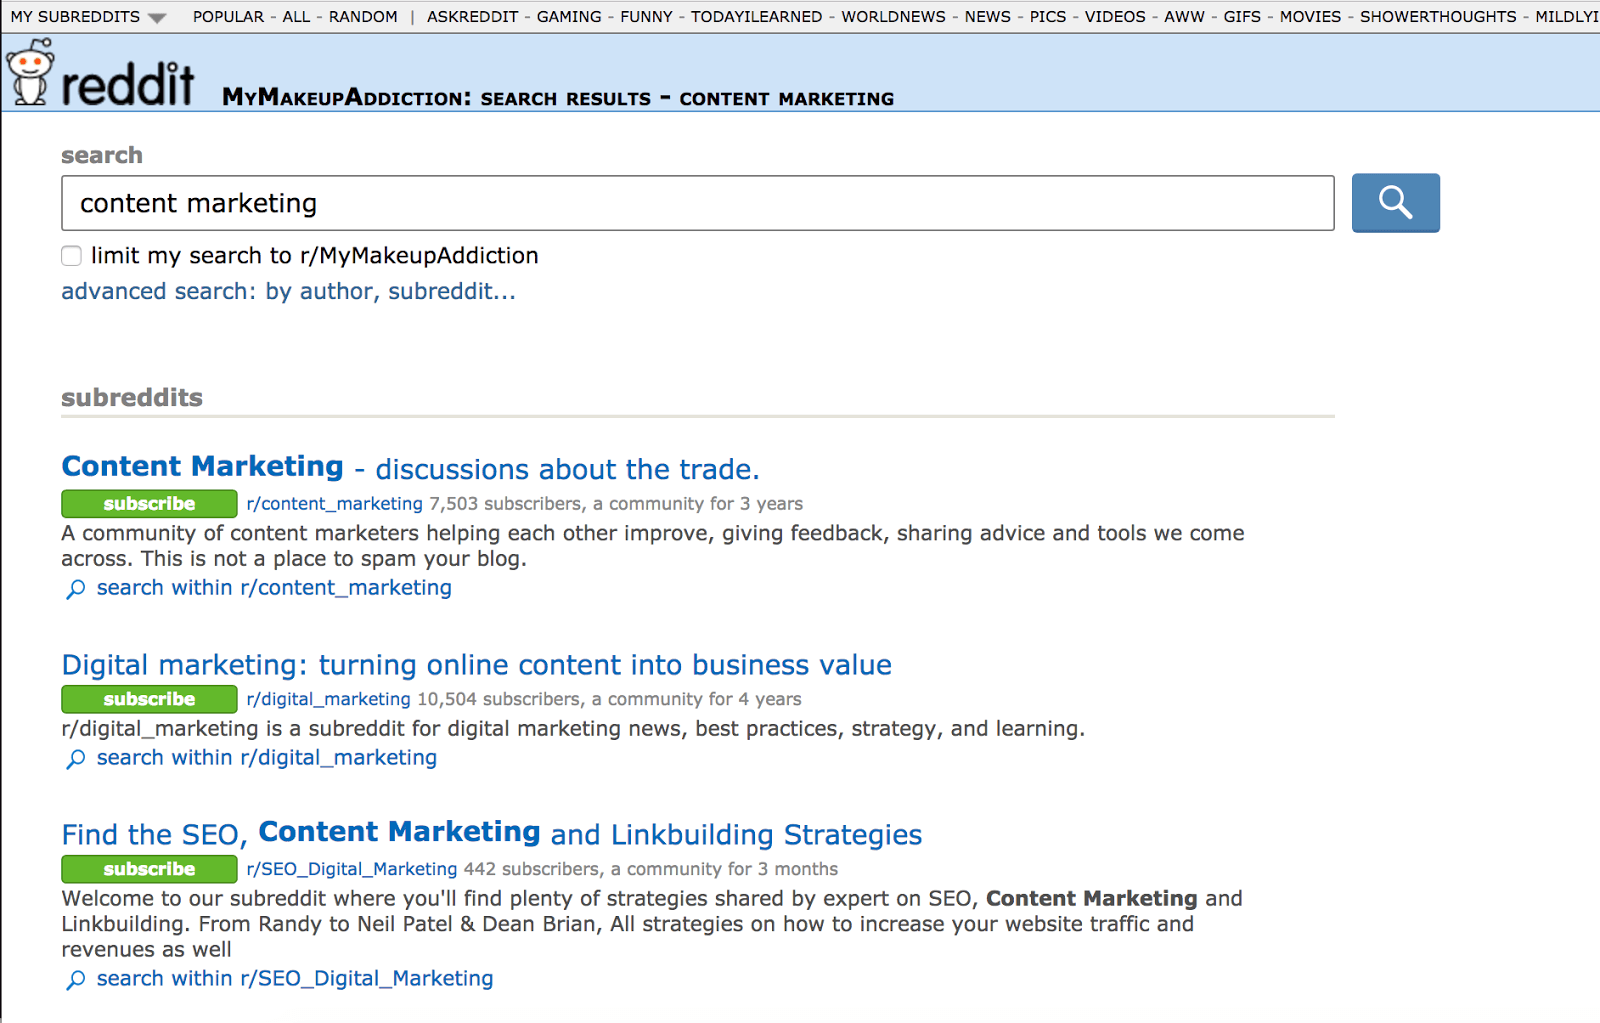Go to Popular in top bar

(x=228, y=17)
